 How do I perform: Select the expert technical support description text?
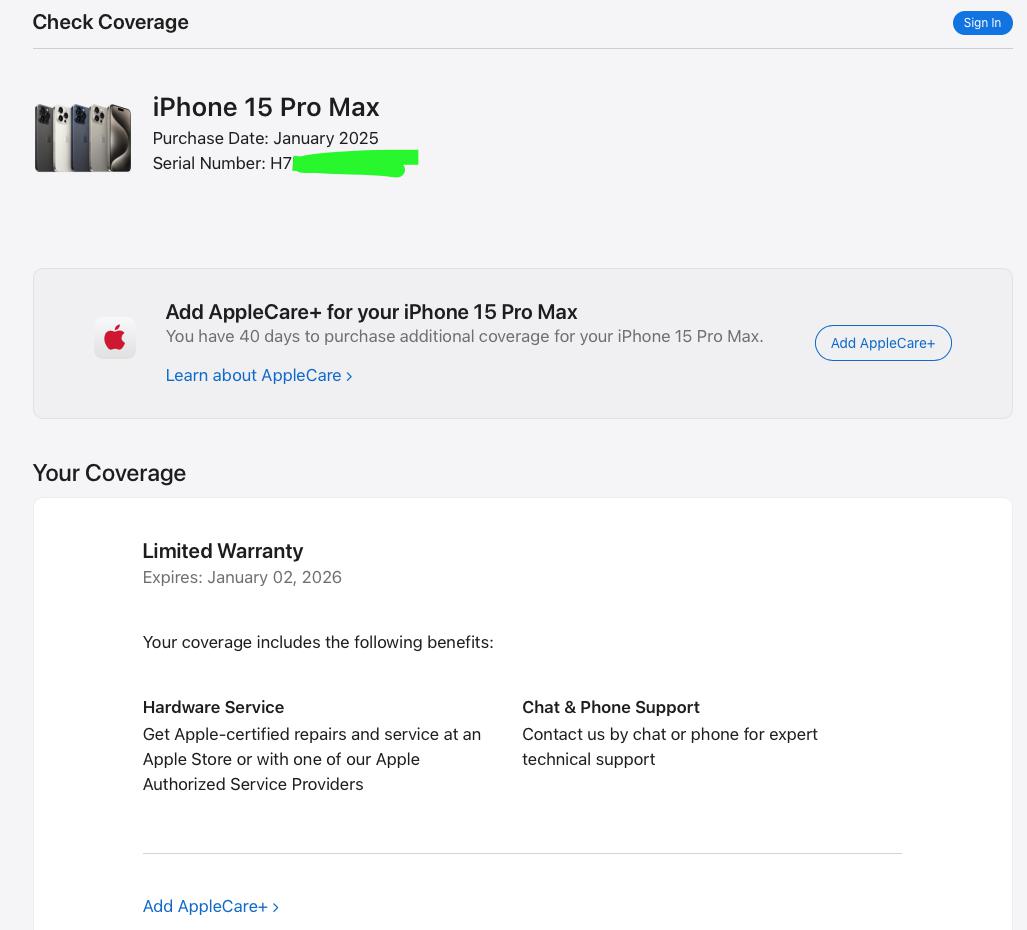[x=669, y=747]
